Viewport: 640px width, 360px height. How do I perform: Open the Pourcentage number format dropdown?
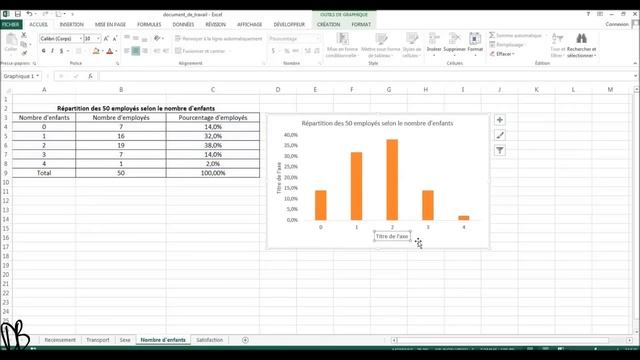pos(318,38)
